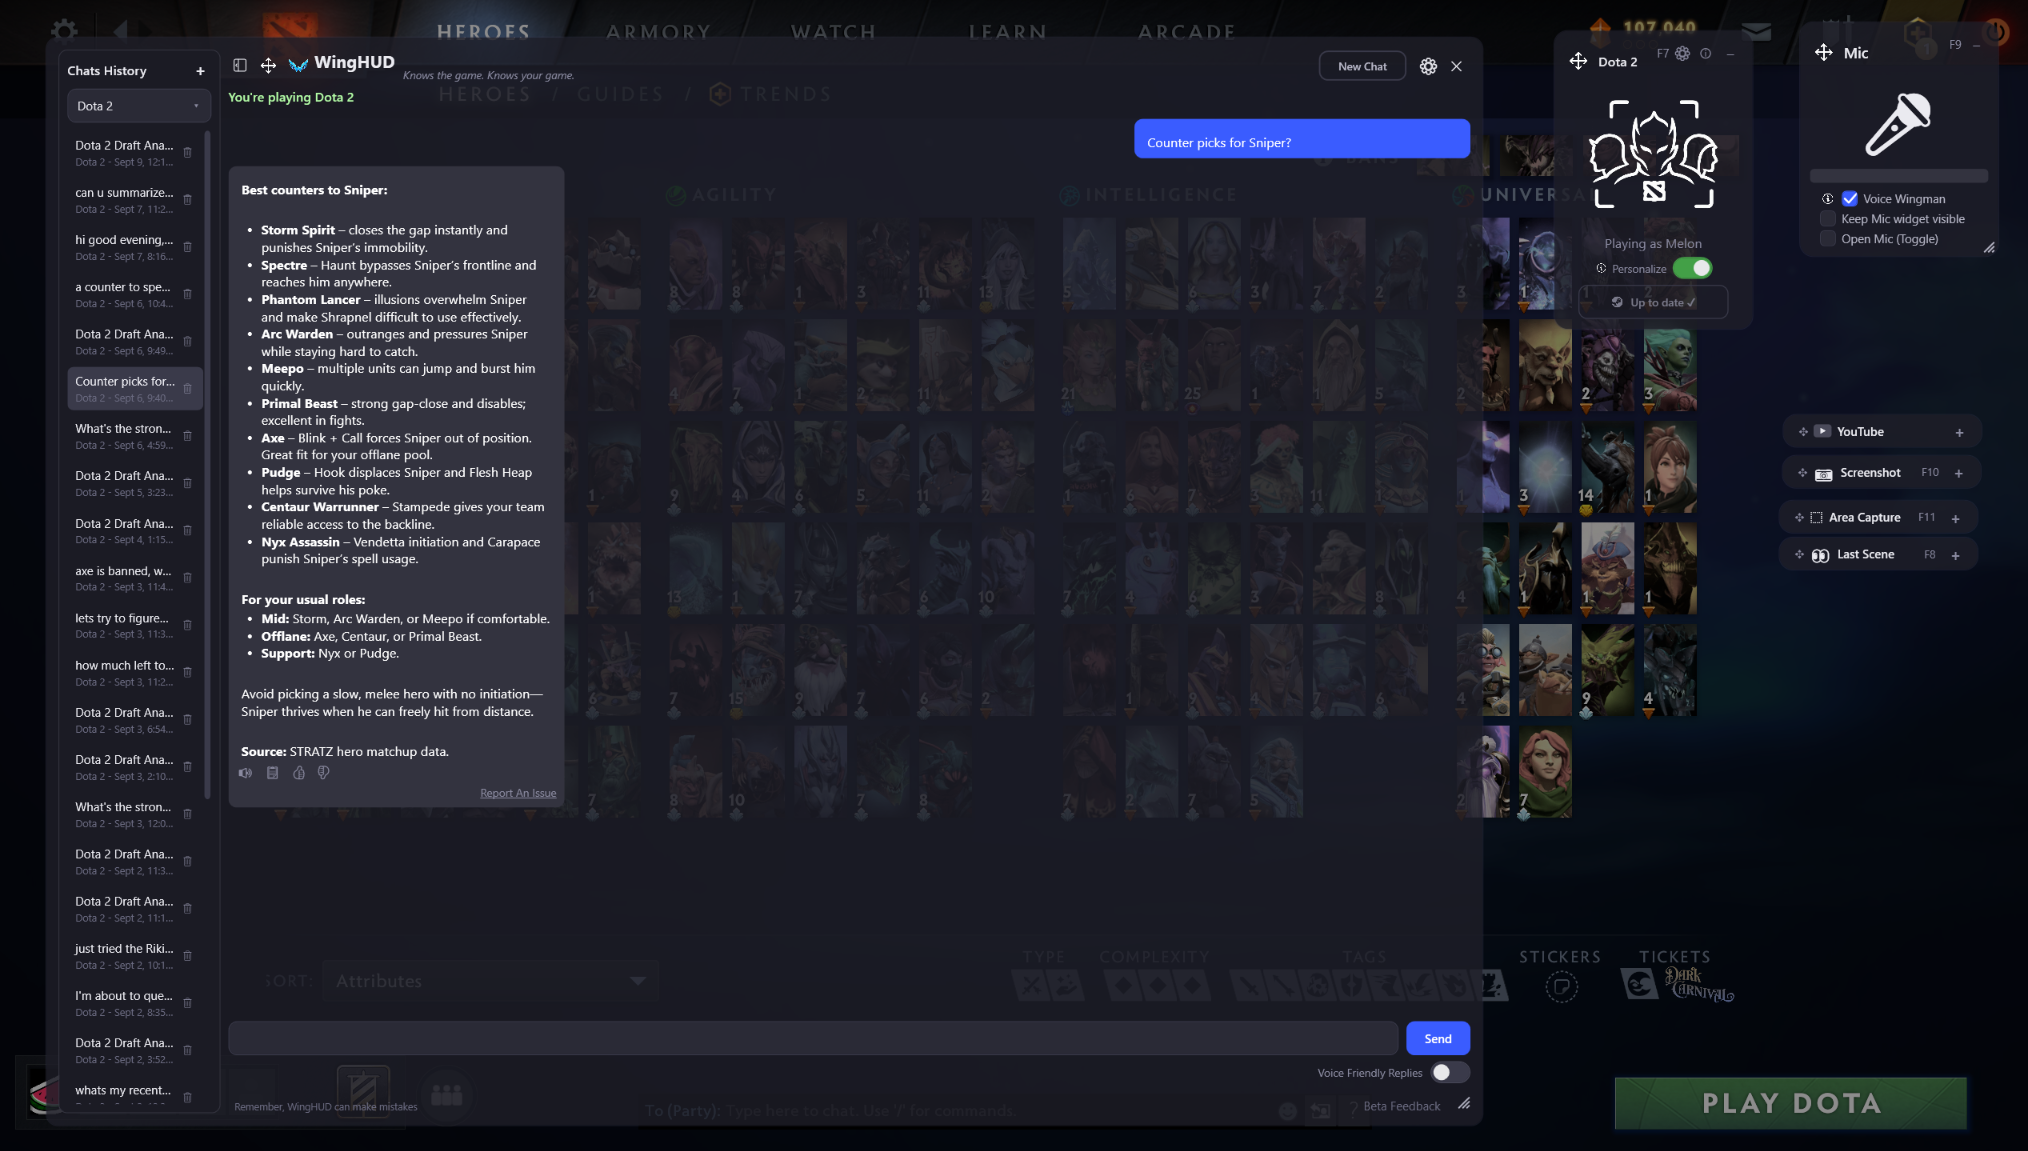Click the Send button
This screenshot has width=2028, height=1151.
tap(1438, 1038)
